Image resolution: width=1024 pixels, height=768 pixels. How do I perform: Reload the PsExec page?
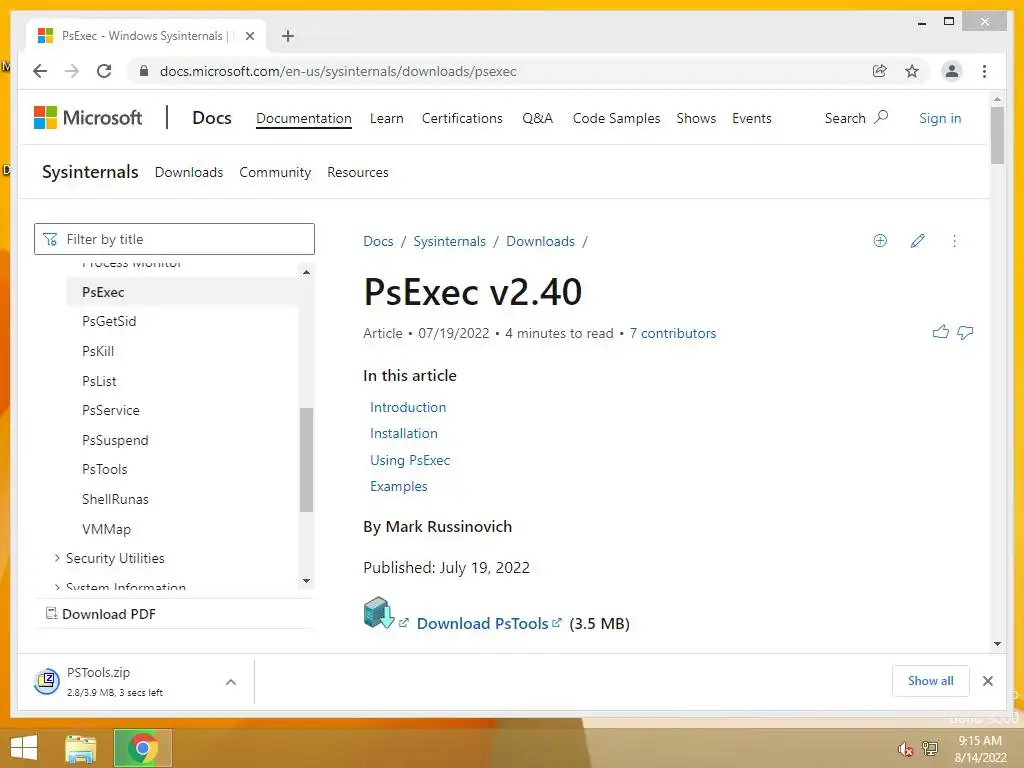point(104,71)
